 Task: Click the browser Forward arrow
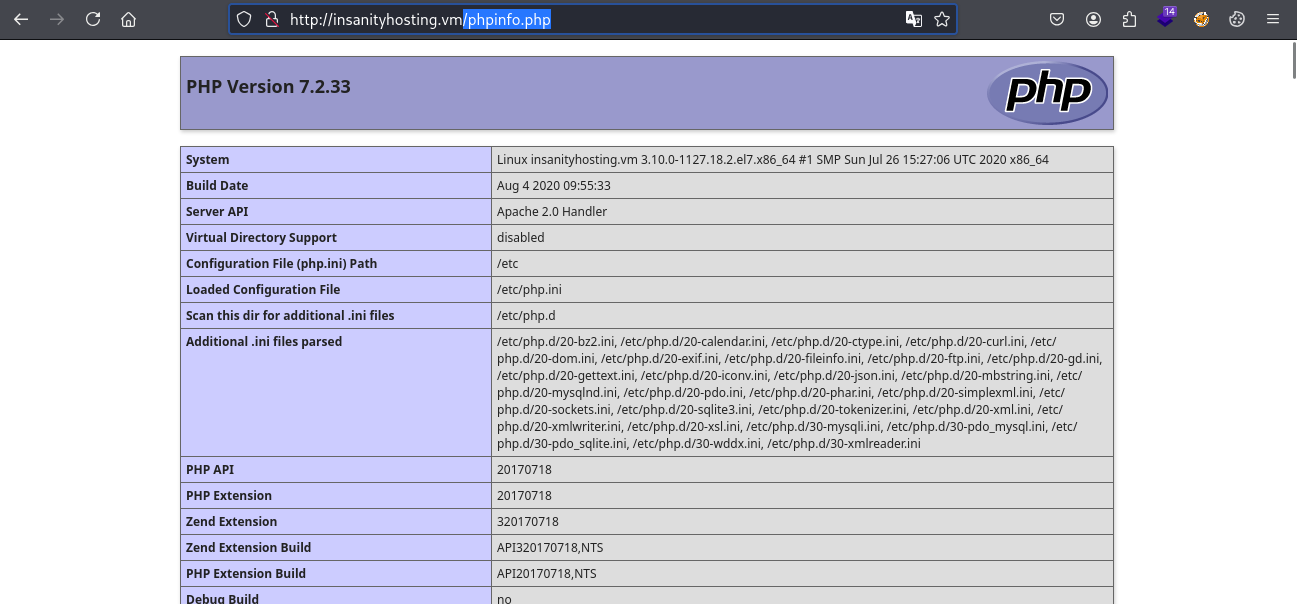pos(57,19)
